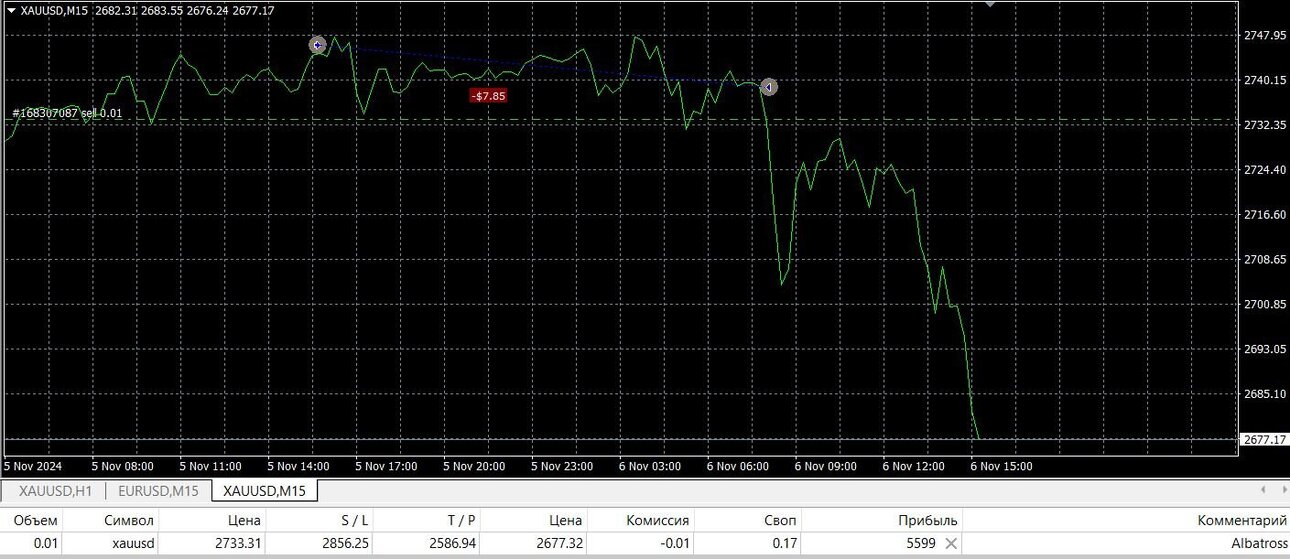
Task: Select the volume value 0.01 in trade row
Action: coord(46,544)
